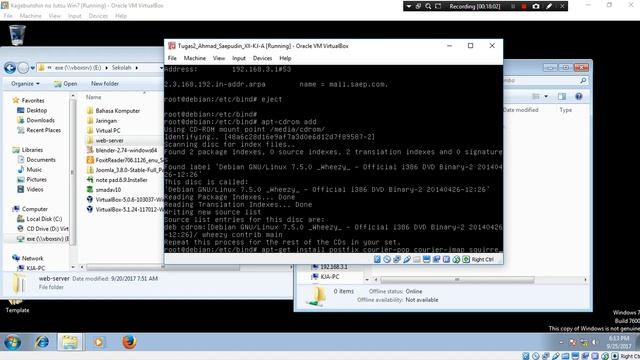Click horizontal scrollbar in right Explorer window
This screenshot has height=360, width=640.
coord(457,280)
